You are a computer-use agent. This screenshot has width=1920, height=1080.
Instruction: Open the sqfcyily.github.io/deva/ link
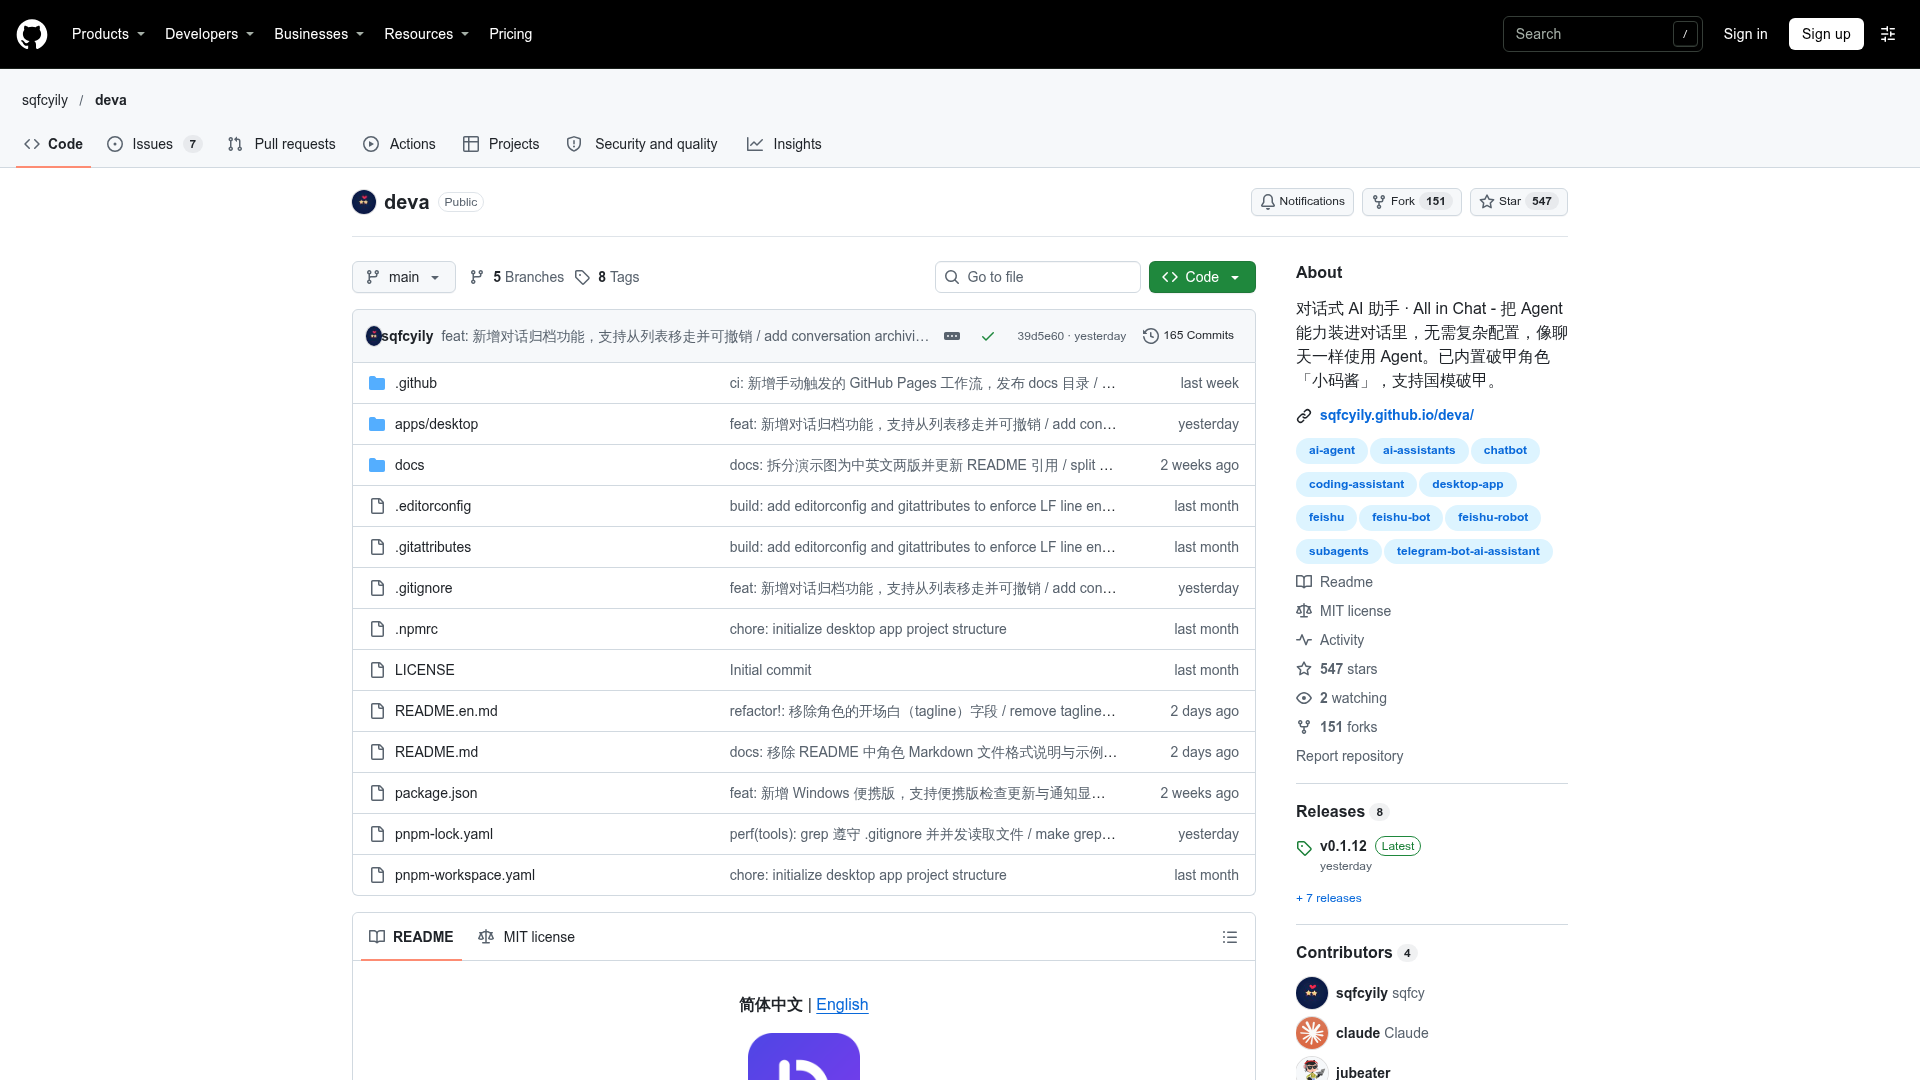click(x=1396, y=415)
